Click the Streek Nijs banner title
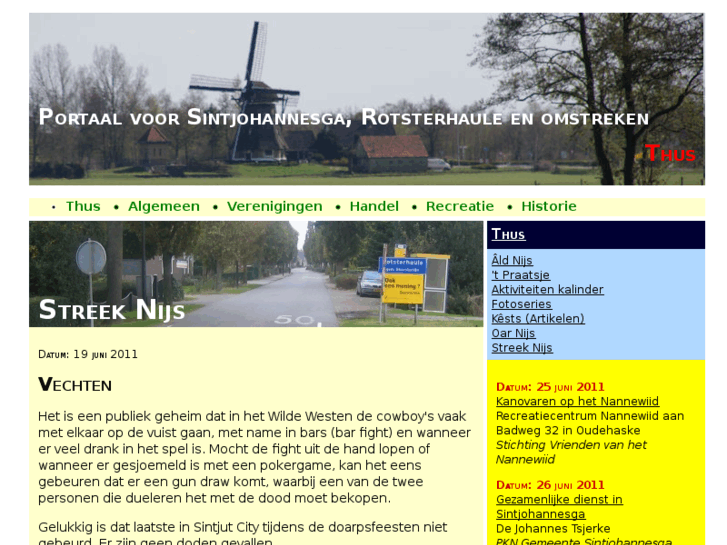The width and height of the screenshot is (727, 545). pyautogui.click(x=112, y=310)
